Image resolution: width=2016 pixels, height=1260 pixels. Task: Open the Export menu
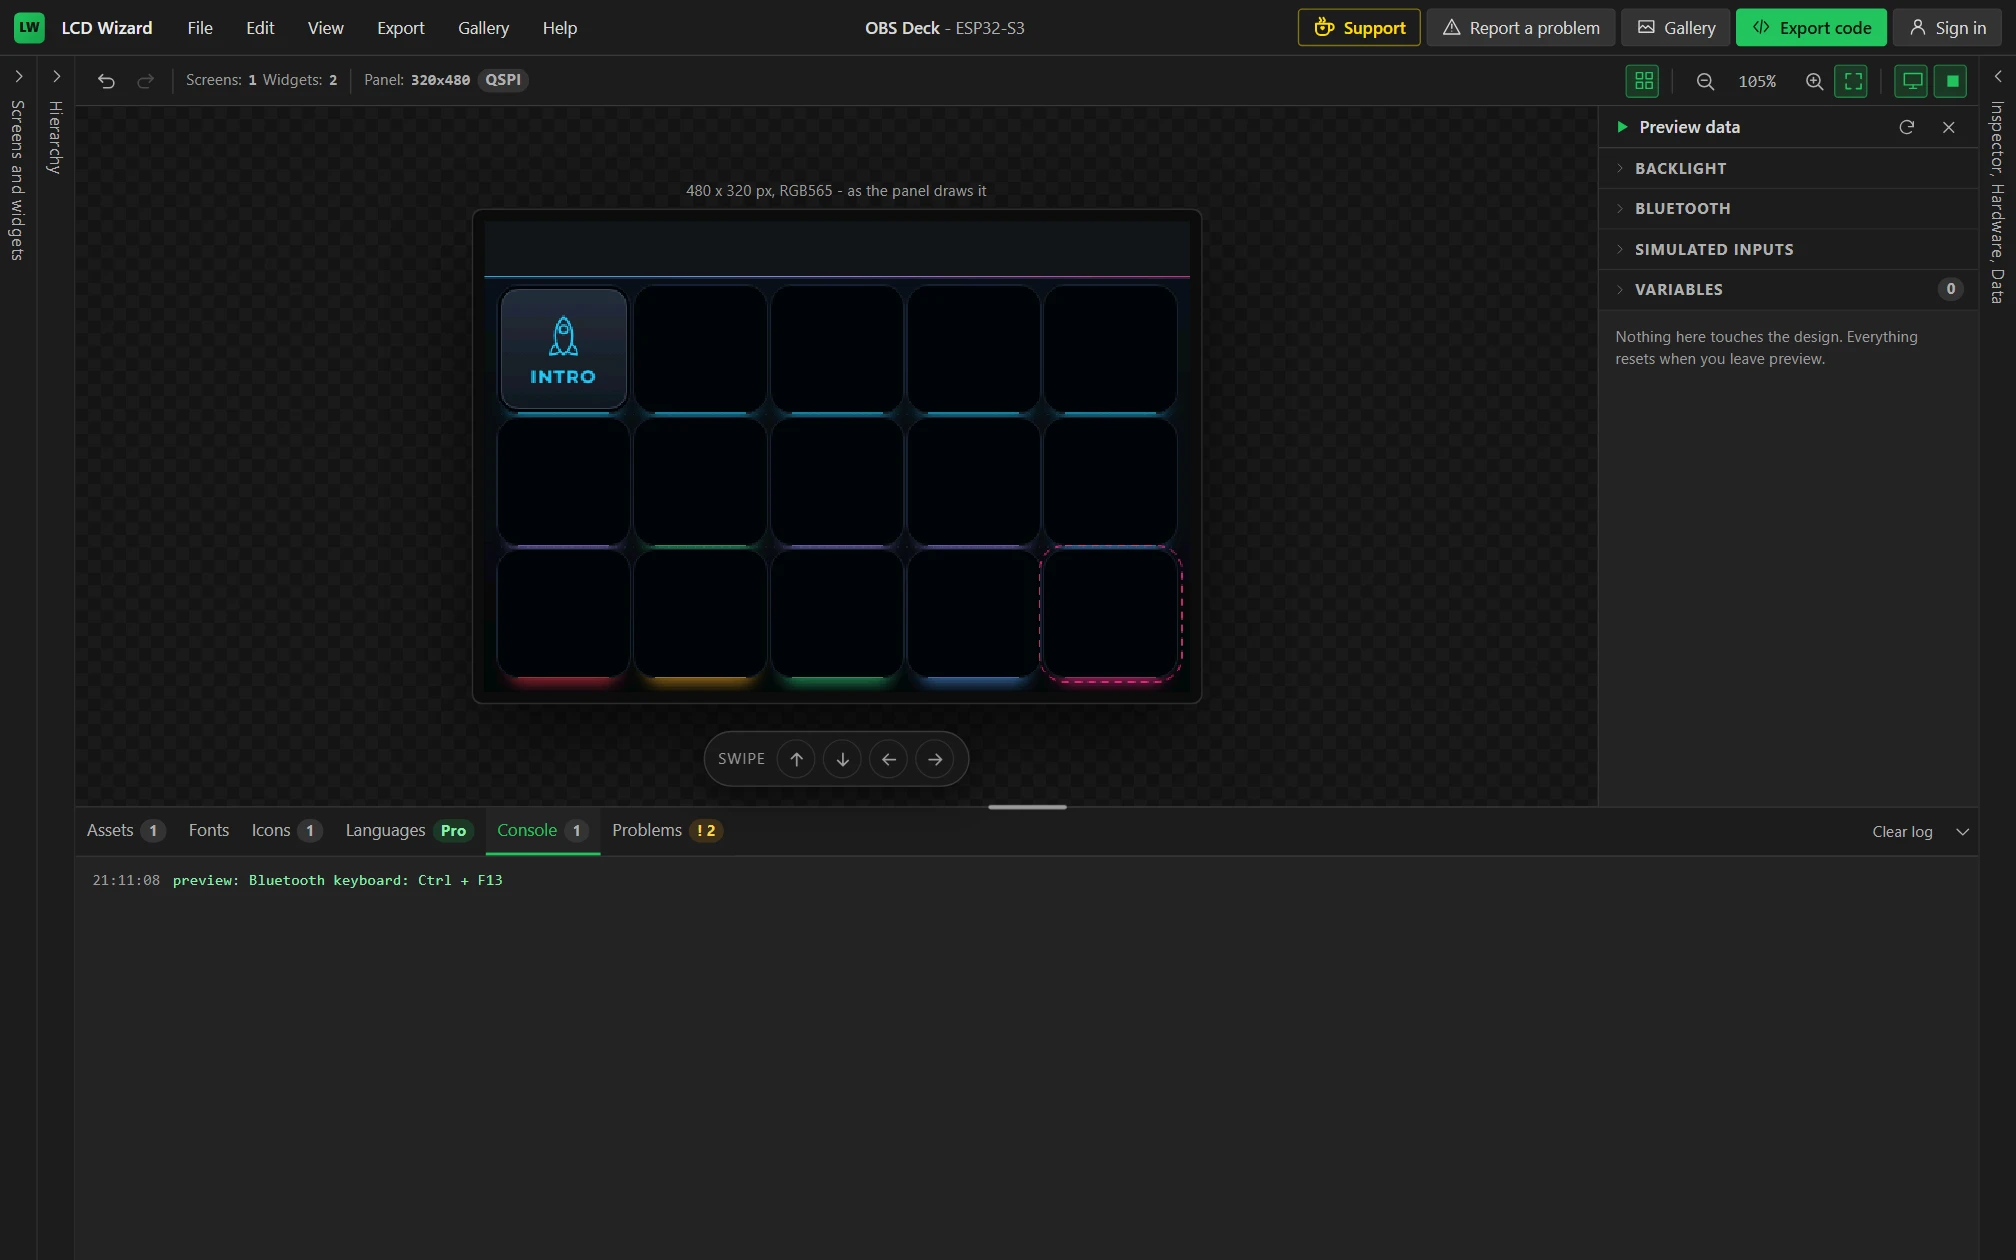[400, 27]
